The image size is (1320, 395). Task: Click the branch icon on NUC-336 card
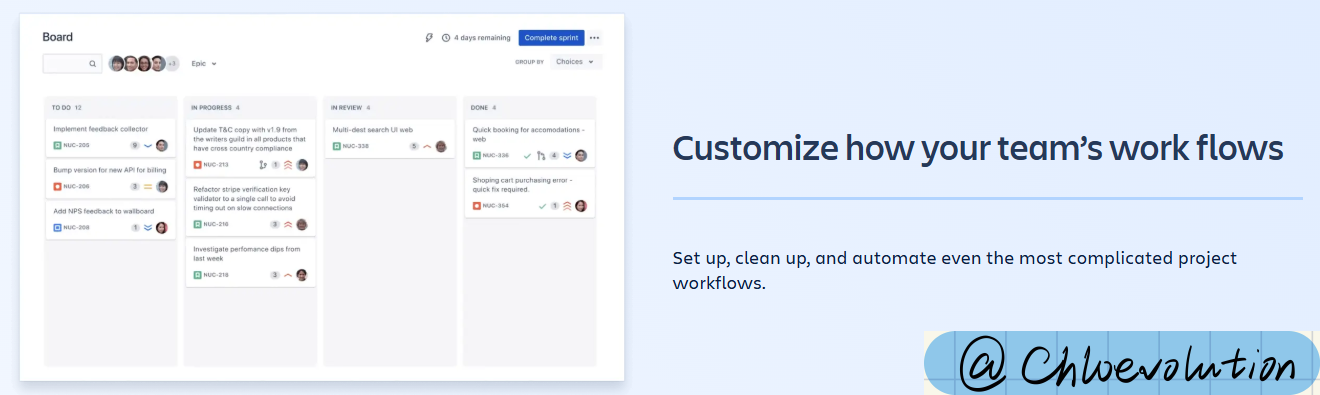[541, 155]
